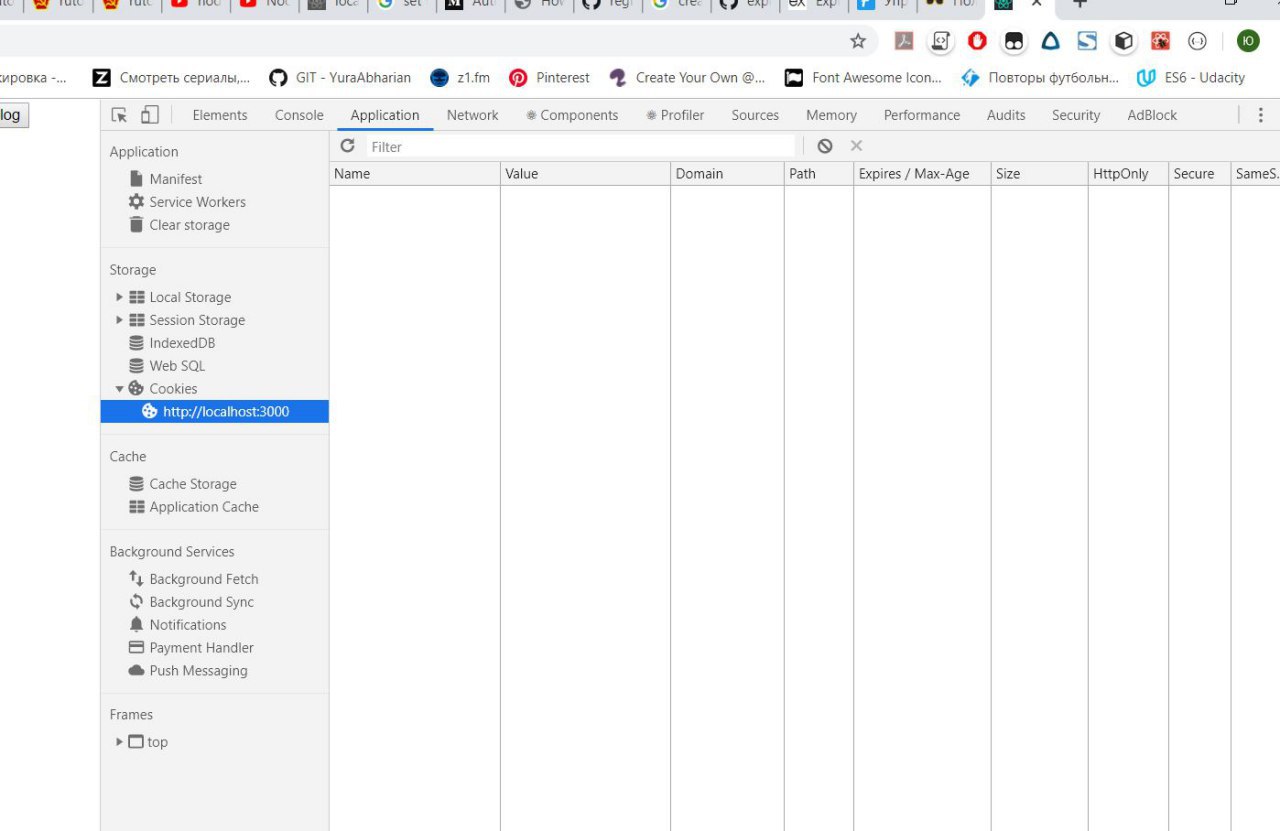Open the black cube extension icon

tap(1124, 41)
